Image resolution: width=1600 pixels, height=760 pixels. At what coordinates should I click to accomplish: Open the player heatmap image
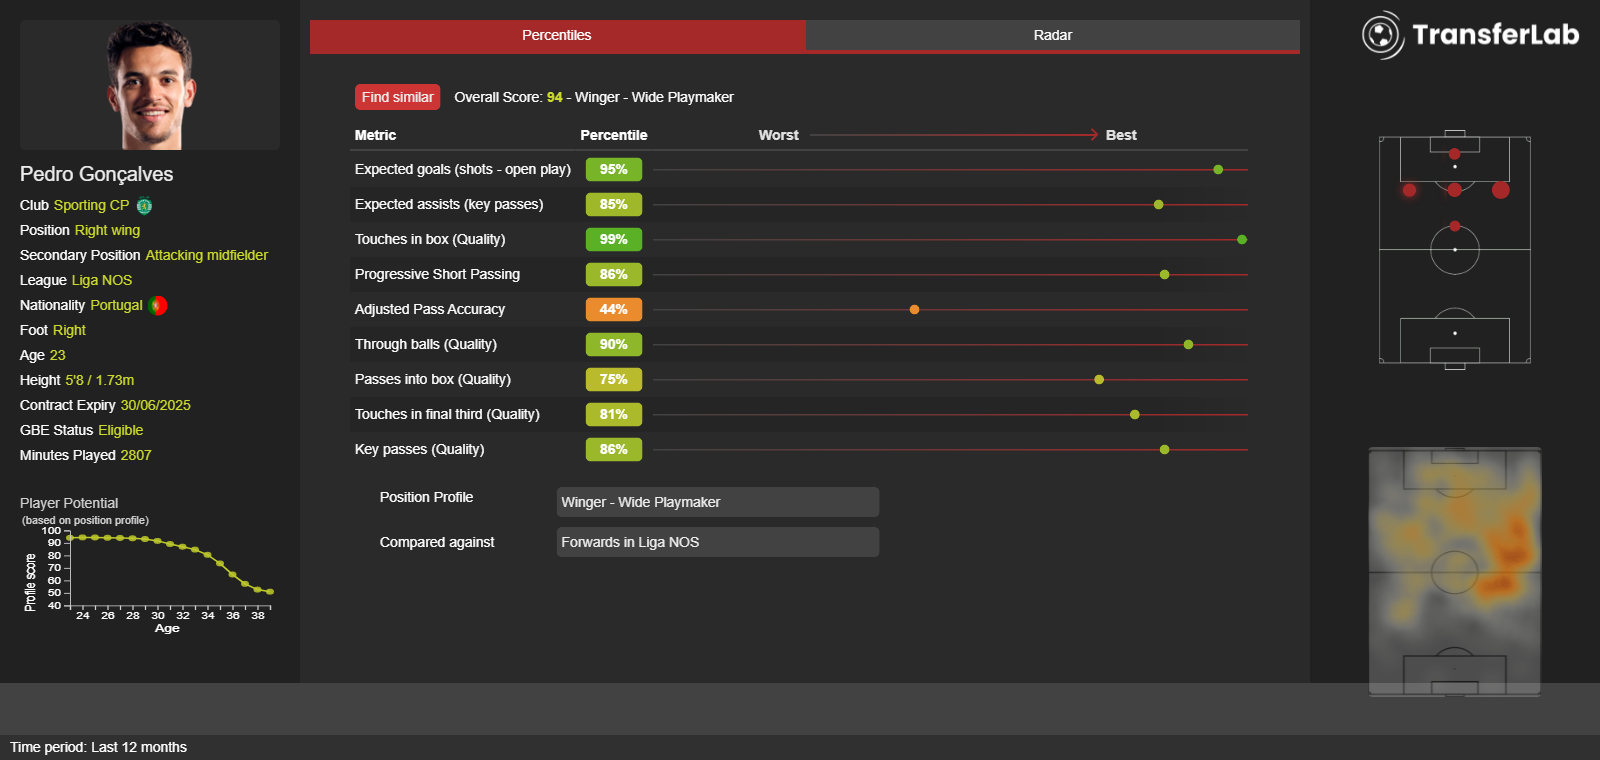[x=1455, y=572]
